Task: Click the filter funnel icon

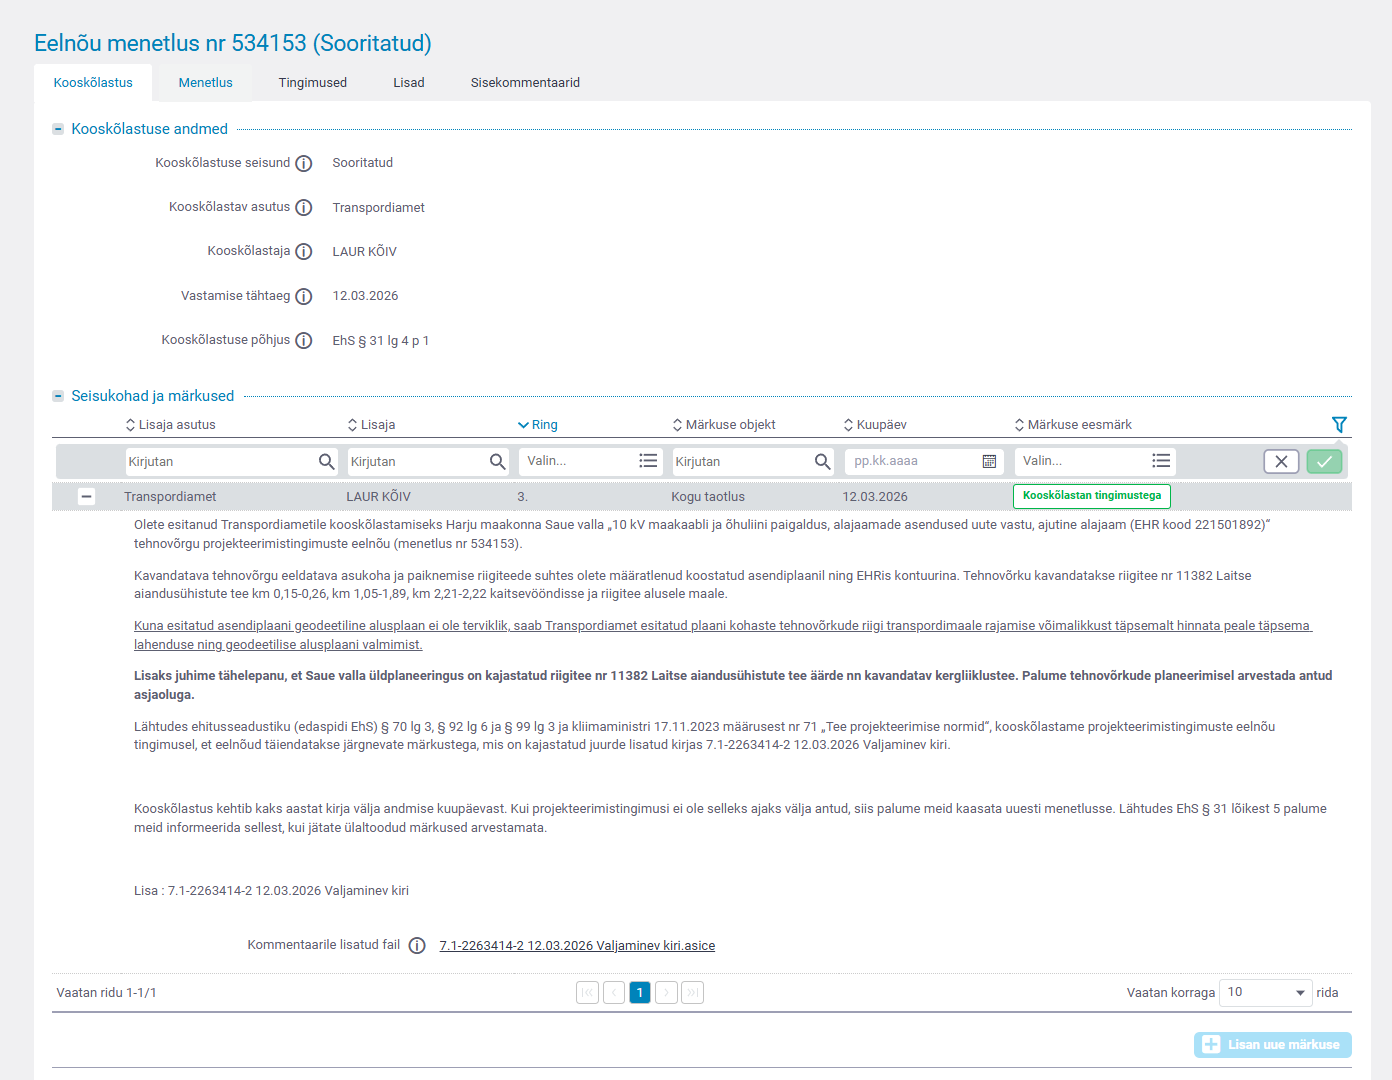Action: pyautogui.click(x=1339, y=425)
